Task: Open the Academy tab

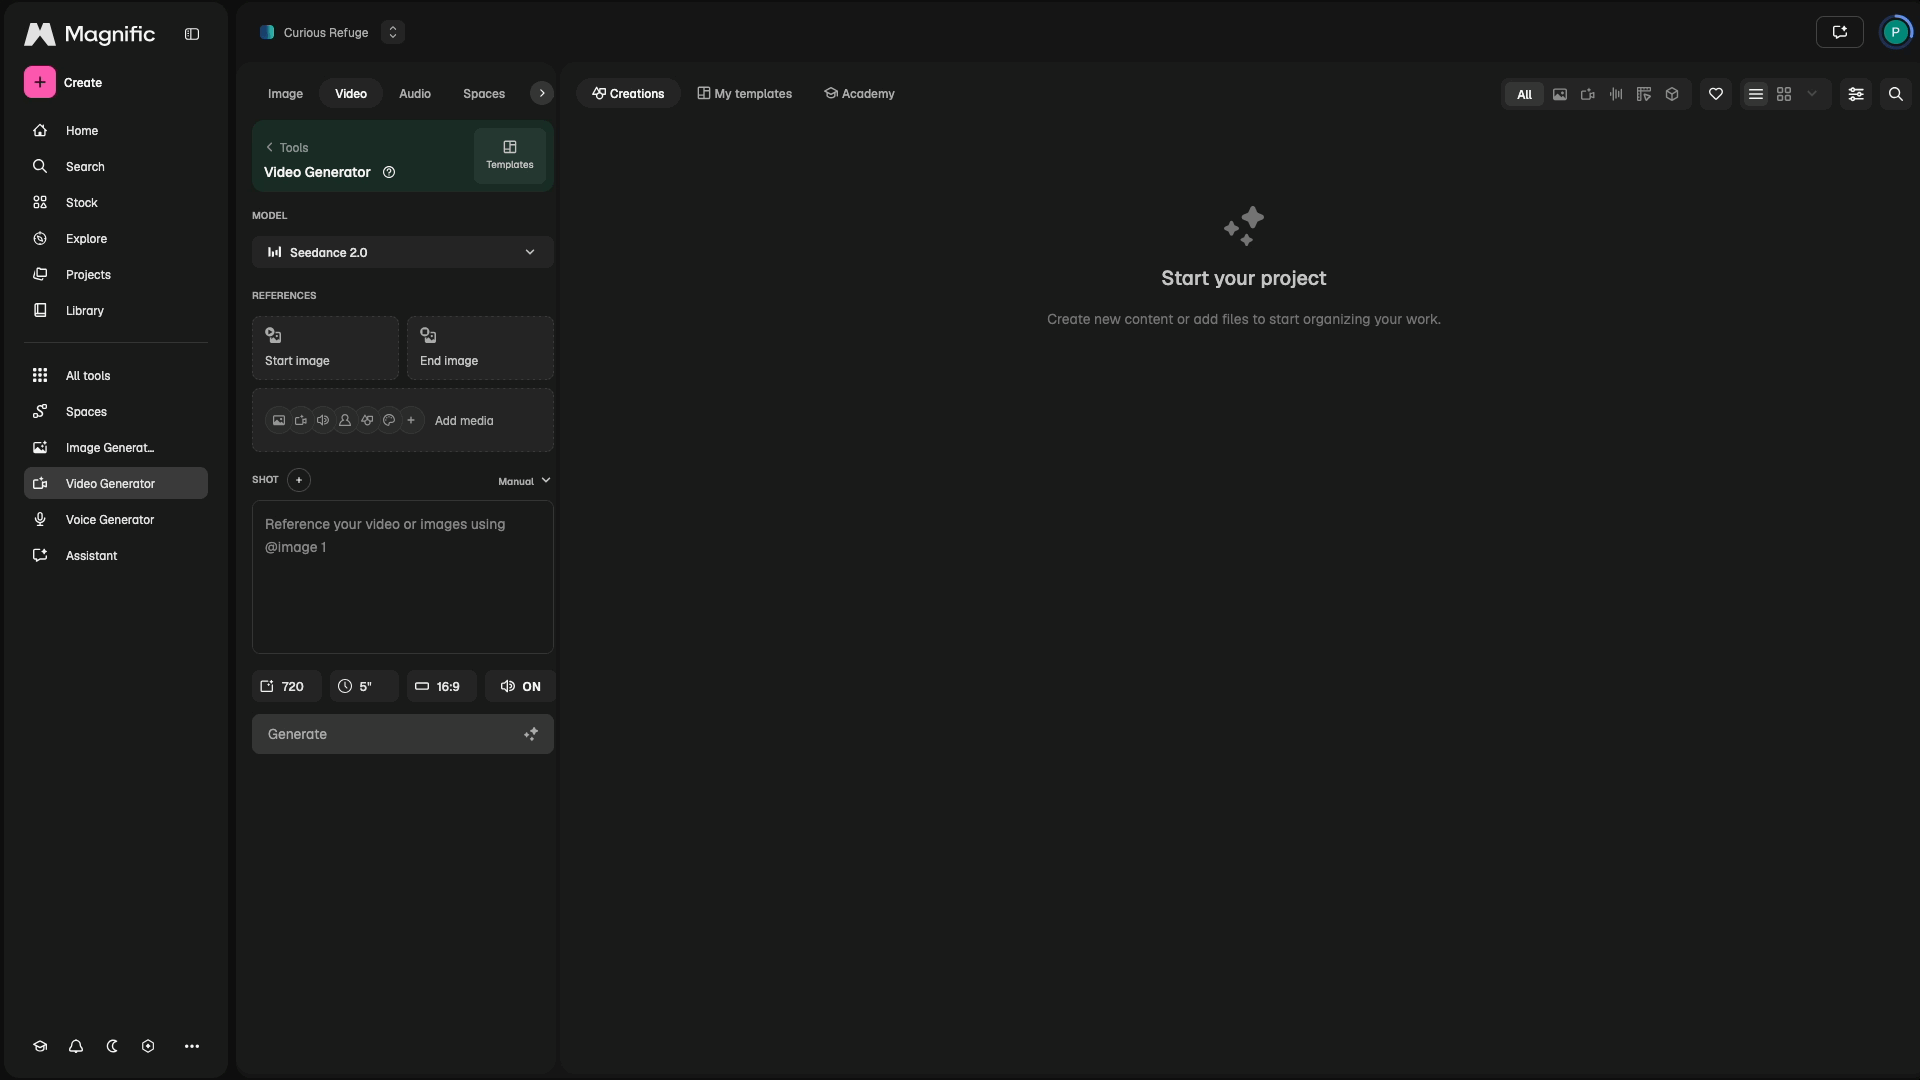Action: pyautogui.click(x=859, y=94)
